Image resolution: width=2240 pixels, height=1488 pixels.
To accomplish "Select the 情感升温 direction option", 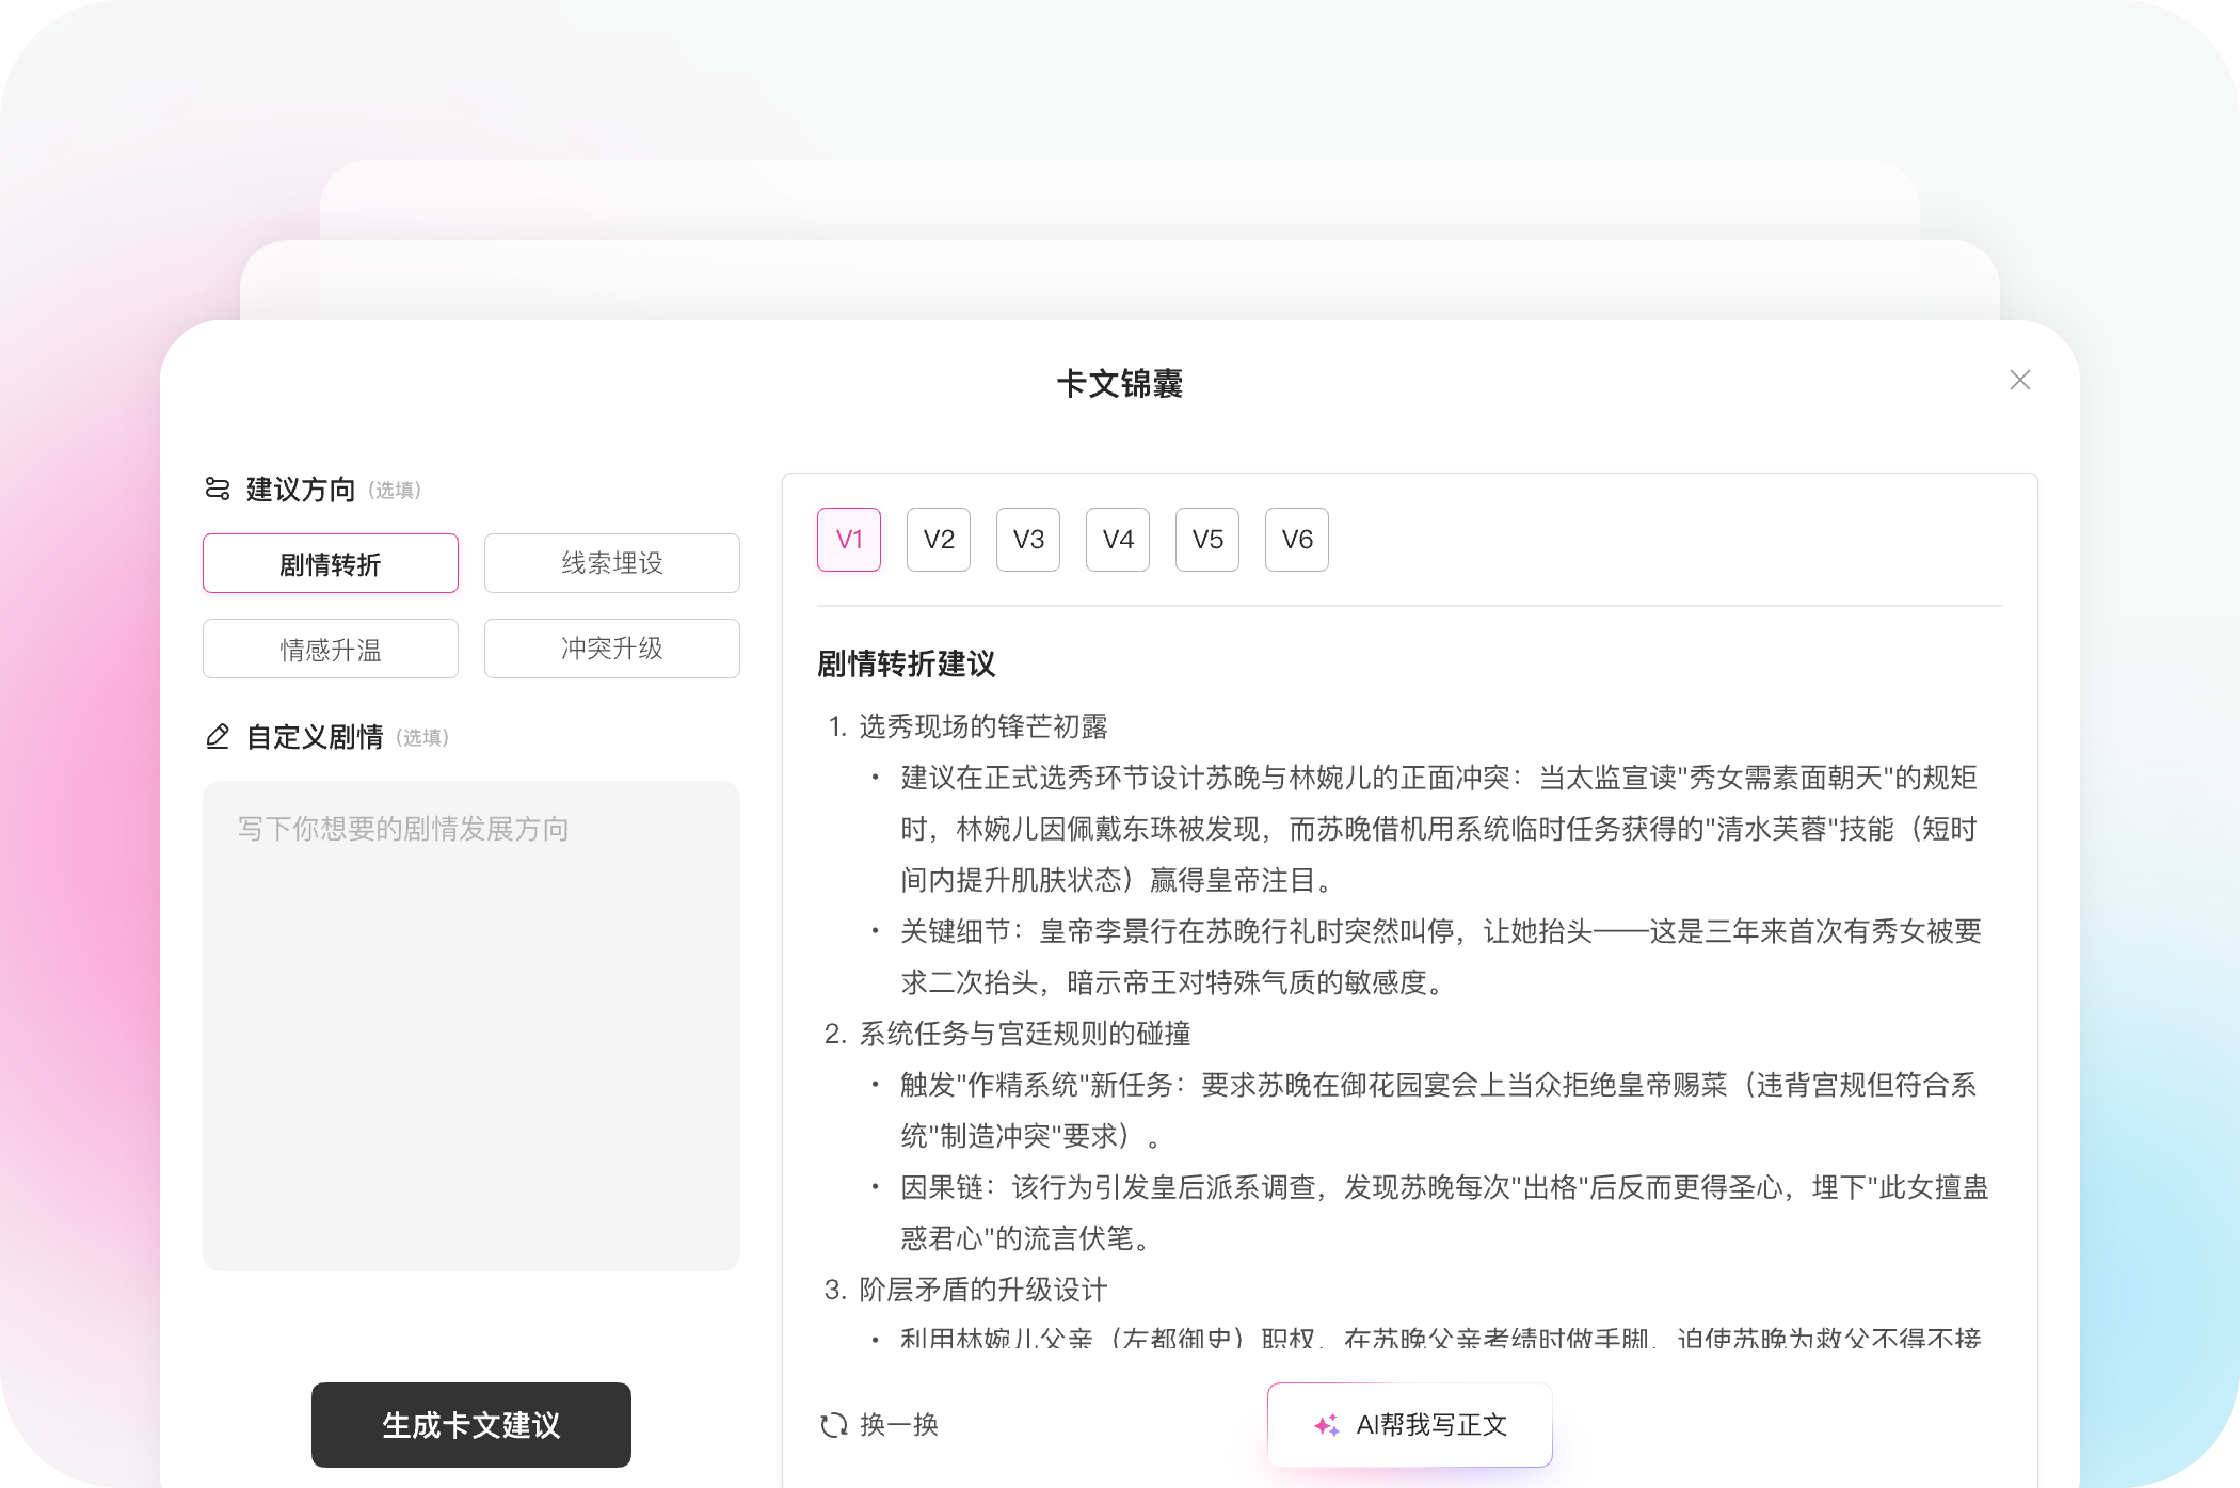I will [331, 648].
